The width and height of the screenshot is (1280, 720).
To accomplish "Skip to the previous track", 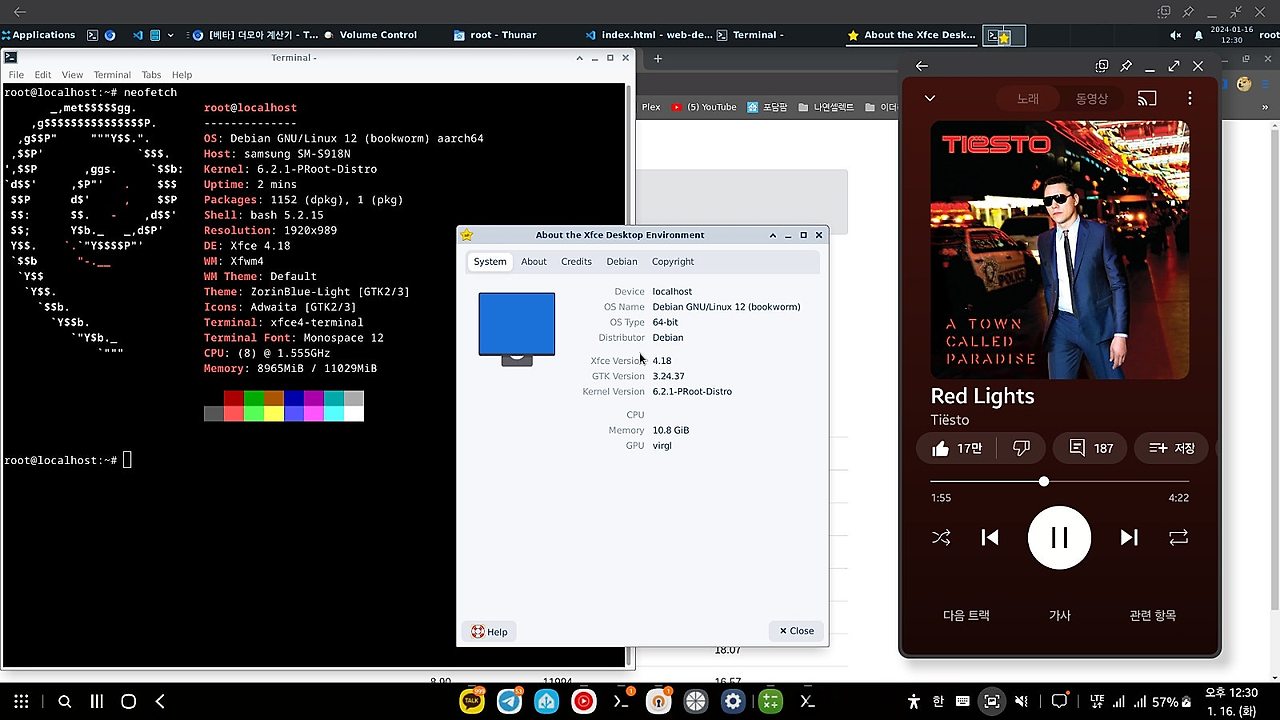I will pos(990,537).
